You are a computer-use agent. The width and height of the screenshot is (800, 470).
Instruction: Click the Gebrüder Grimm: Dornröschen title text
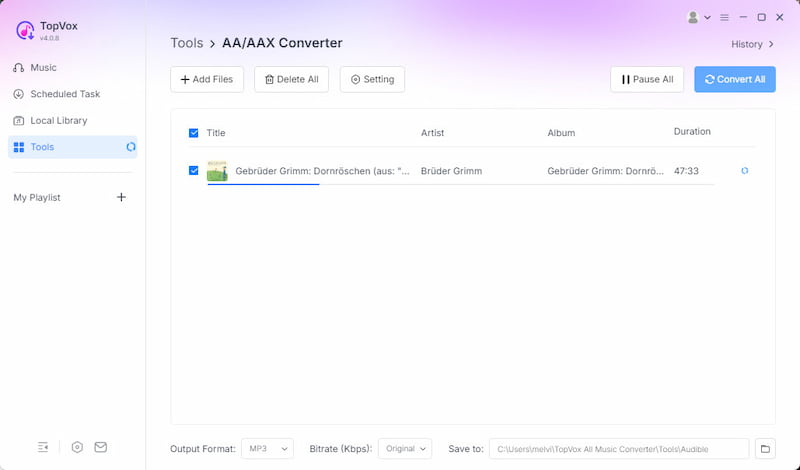click(322, 171)
